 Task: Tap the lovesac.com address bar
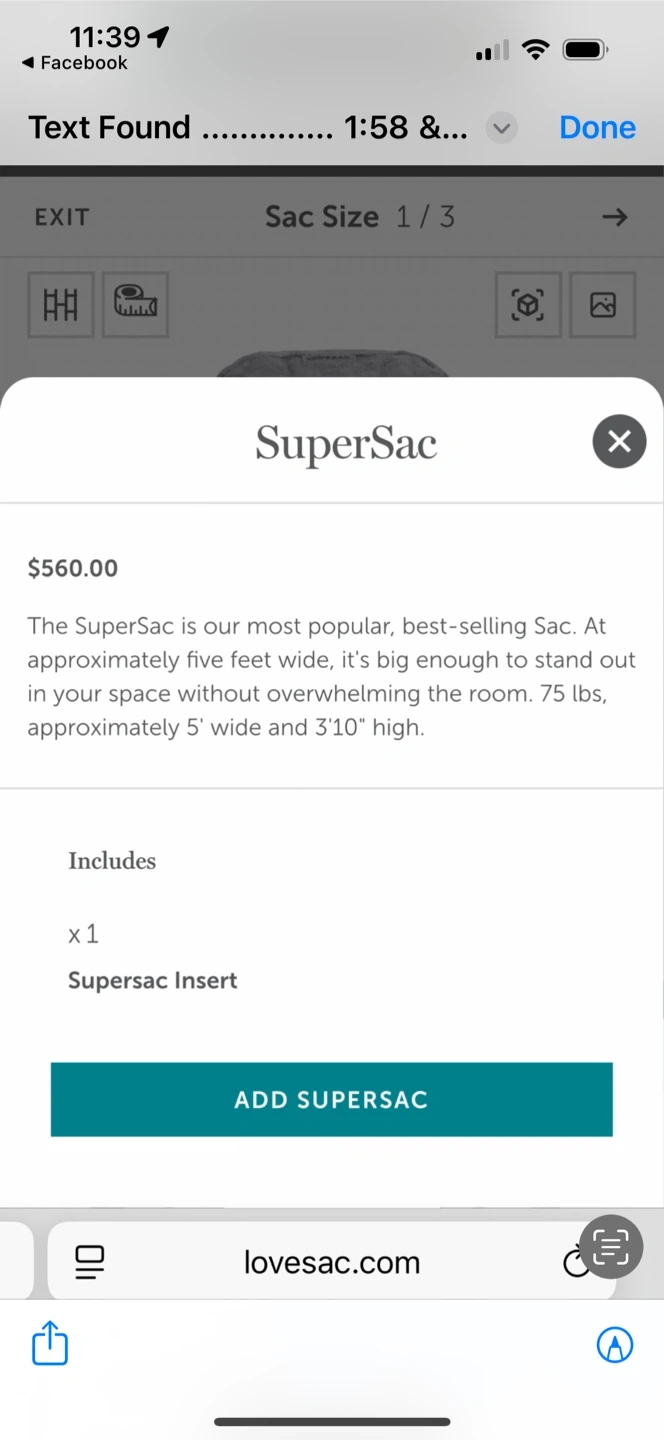click(x=331, y=1262)
